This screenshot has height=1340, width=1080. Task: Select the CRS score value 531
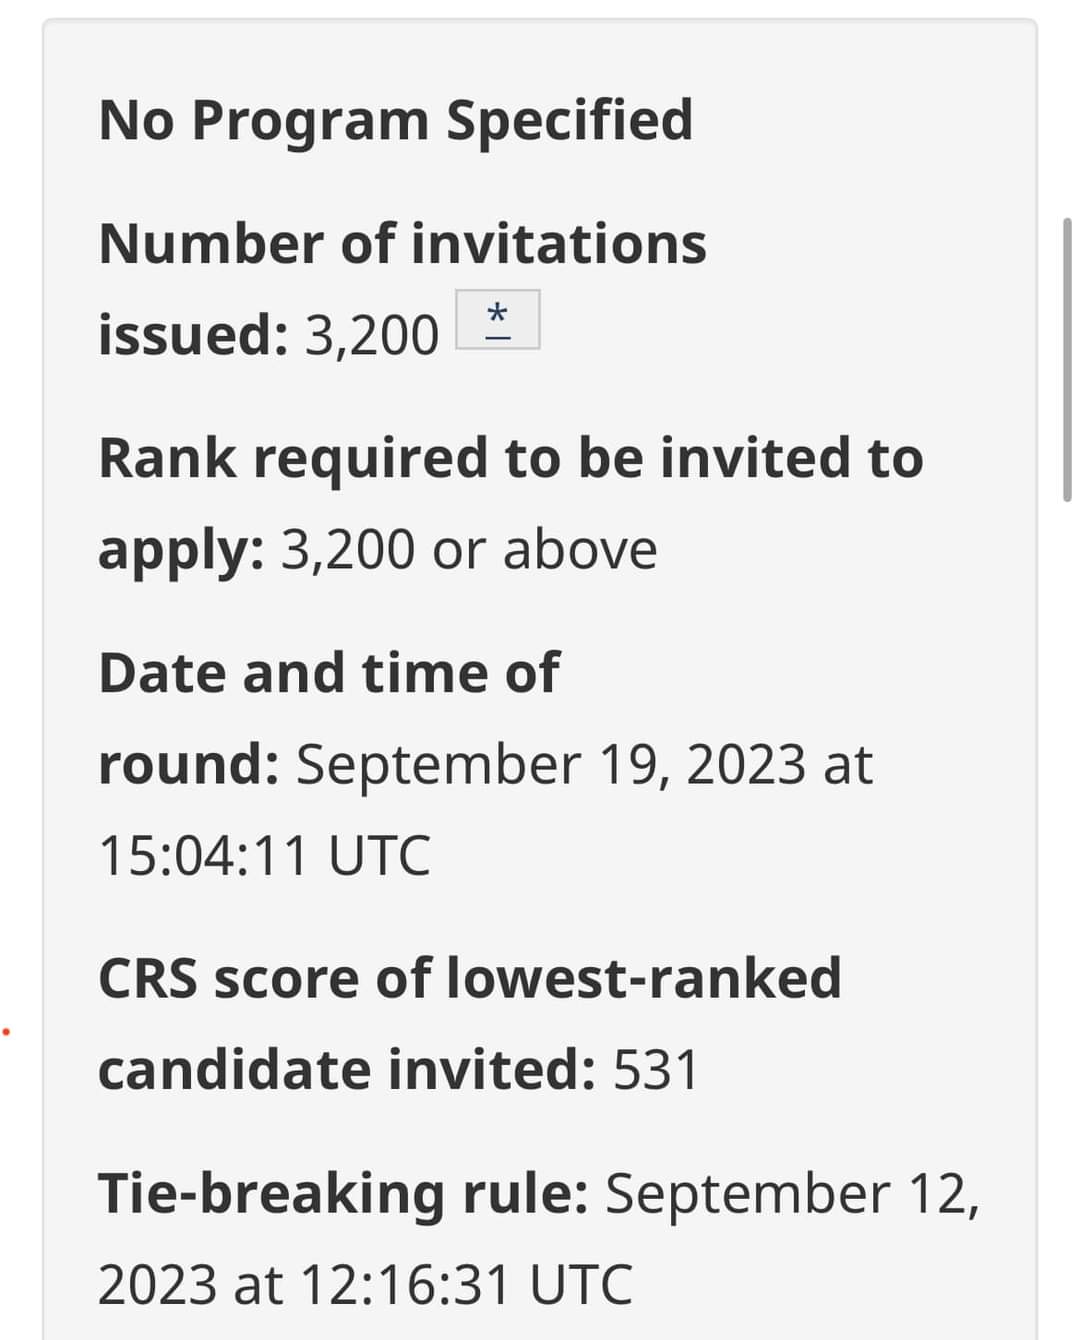[x=656, y=1071]
